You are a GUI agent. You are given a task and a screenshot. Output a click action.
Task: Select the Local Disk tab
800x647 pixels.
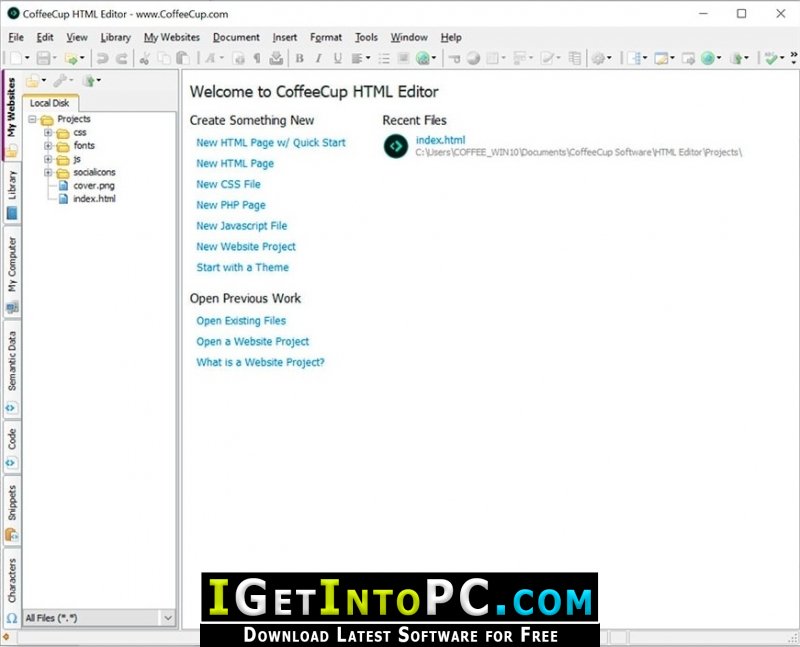[x=49, y=103]
